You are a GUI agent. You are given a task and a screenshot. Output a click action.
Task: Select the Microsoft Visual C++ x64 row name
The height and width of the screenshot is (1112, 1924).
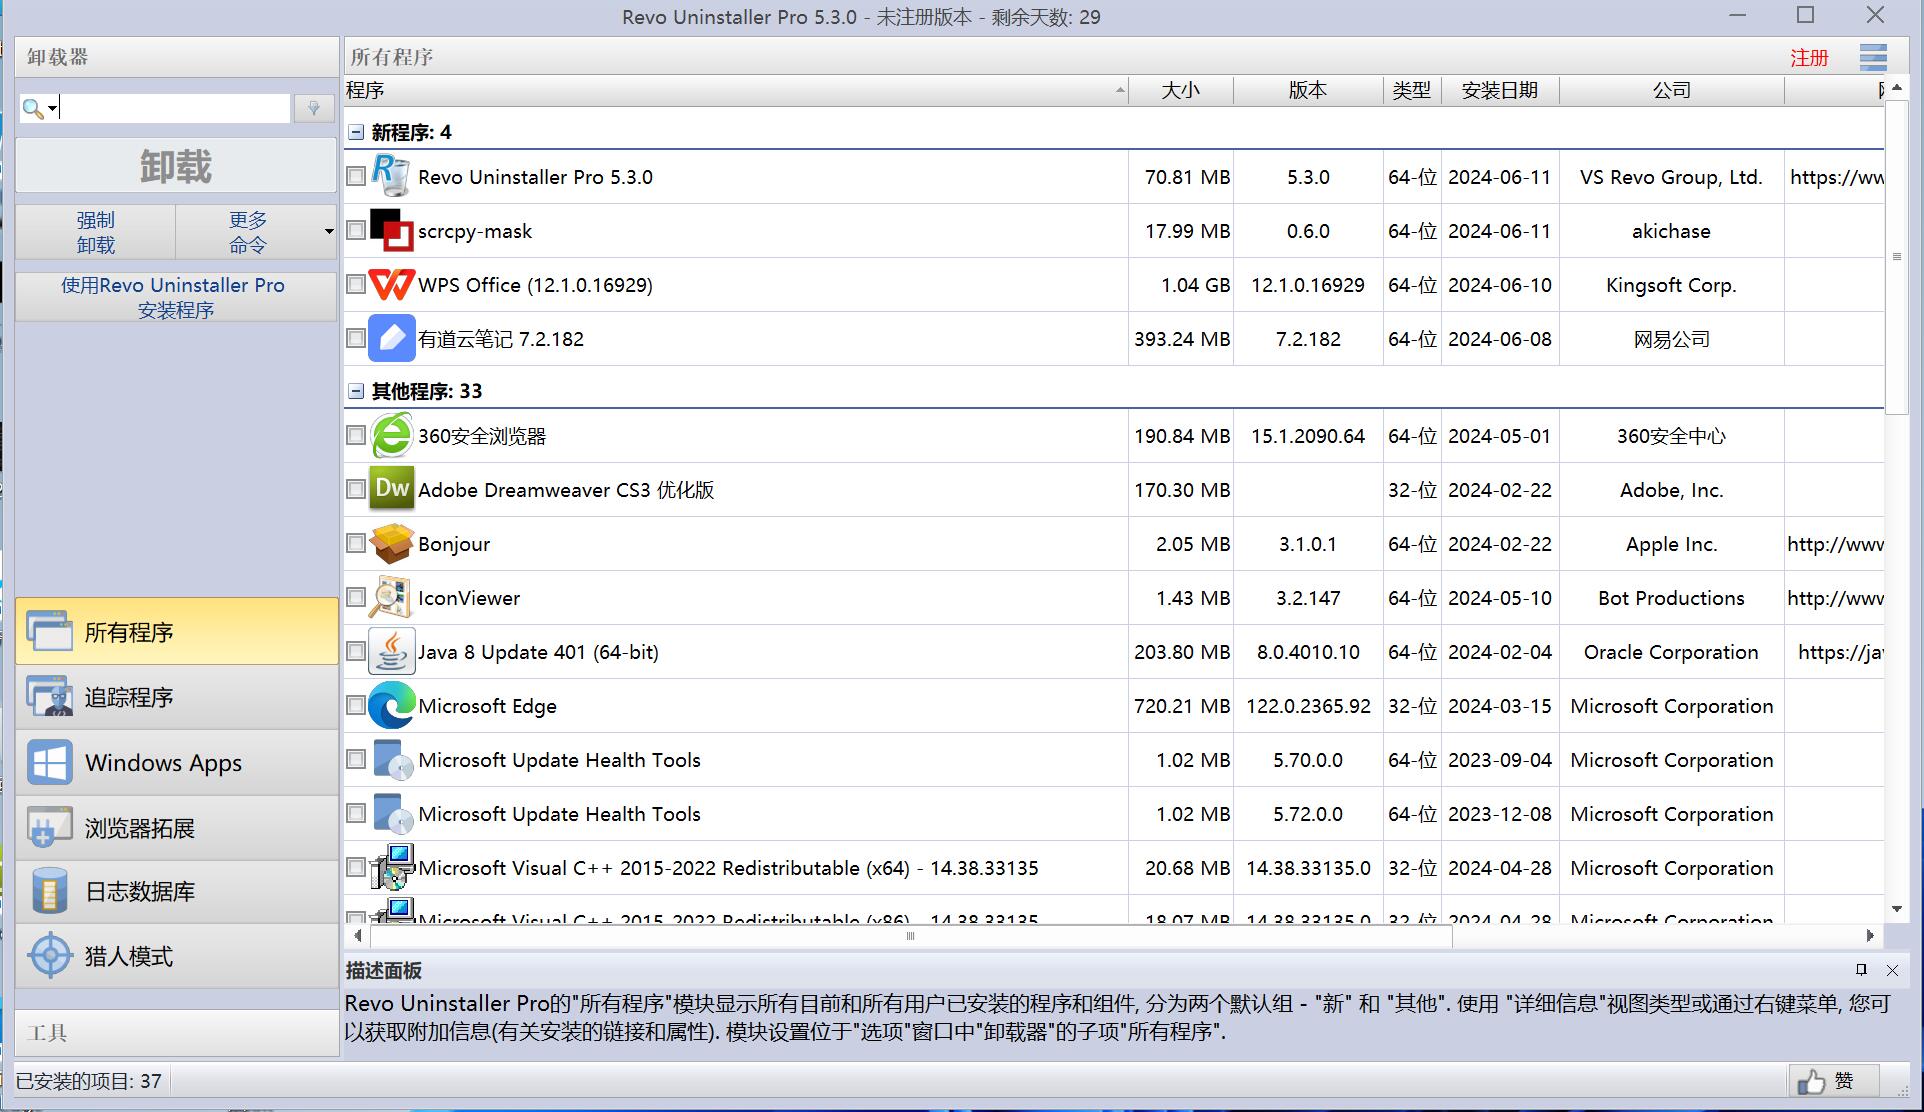click(x=728, y=868)
